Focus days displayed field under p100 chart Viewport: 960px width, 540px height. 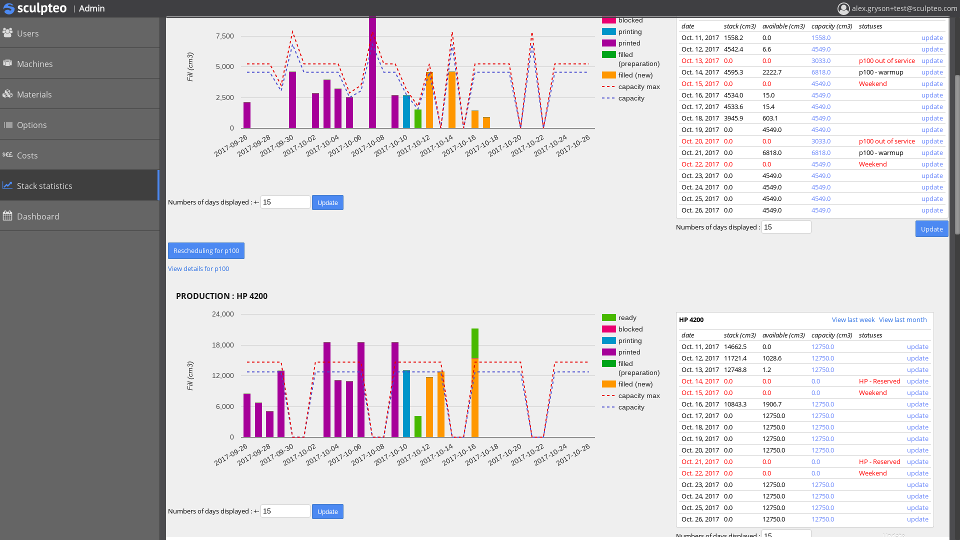click(285, 202)
